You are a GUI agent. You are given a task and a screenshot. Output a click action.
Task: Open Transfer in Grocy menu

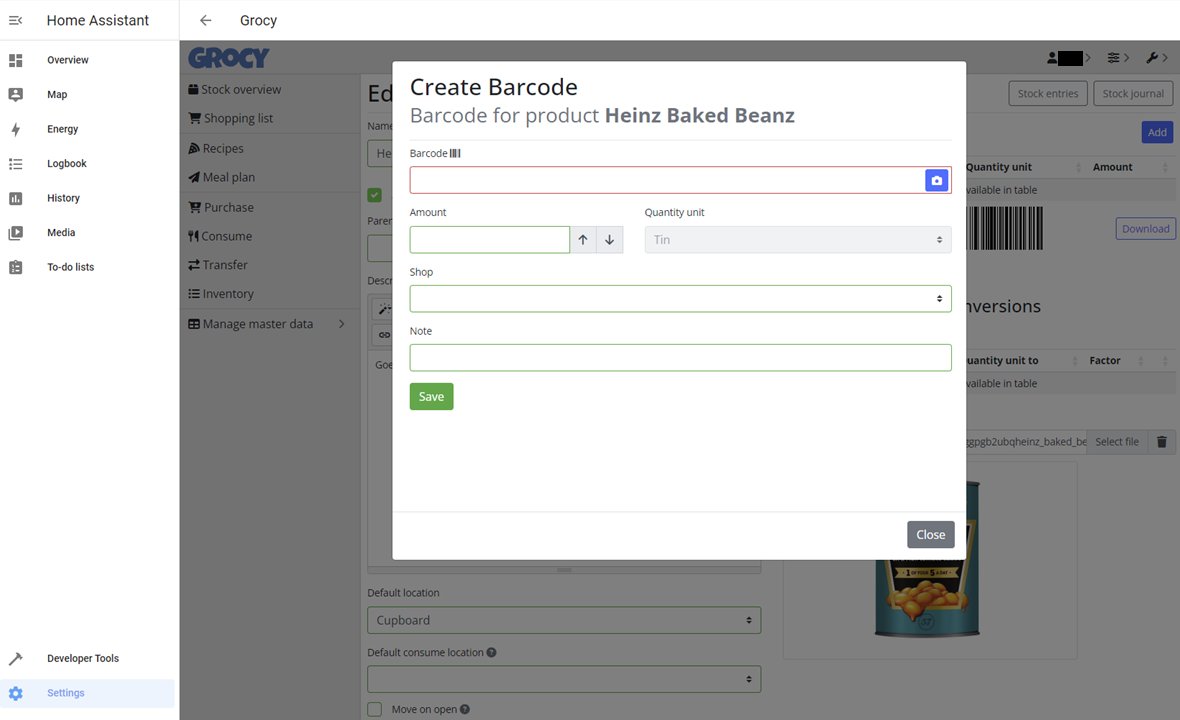(218, 266)
